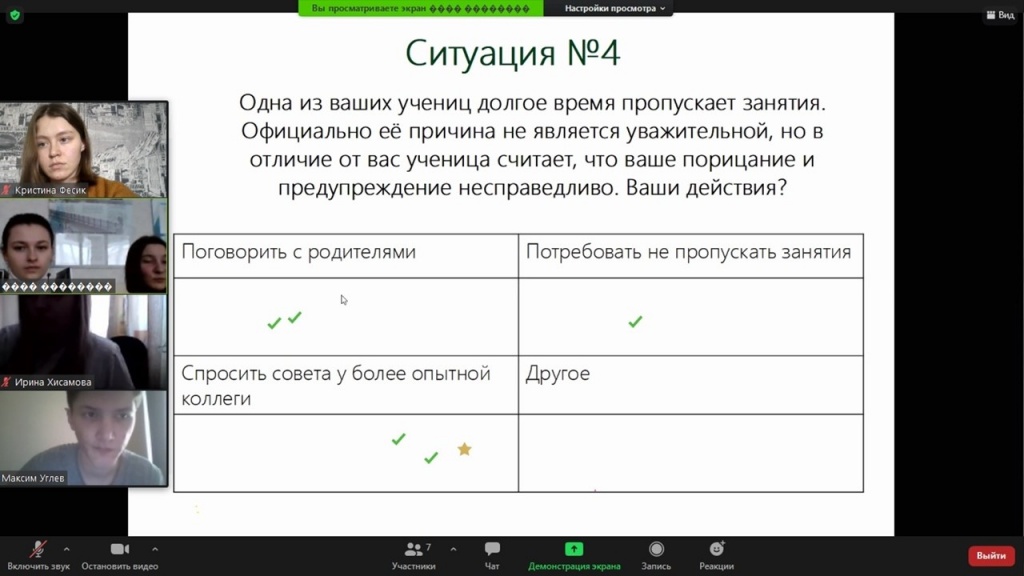Screen dimensions: 1024x576
Task: Open the Чат chat panel
Action: 492,554
